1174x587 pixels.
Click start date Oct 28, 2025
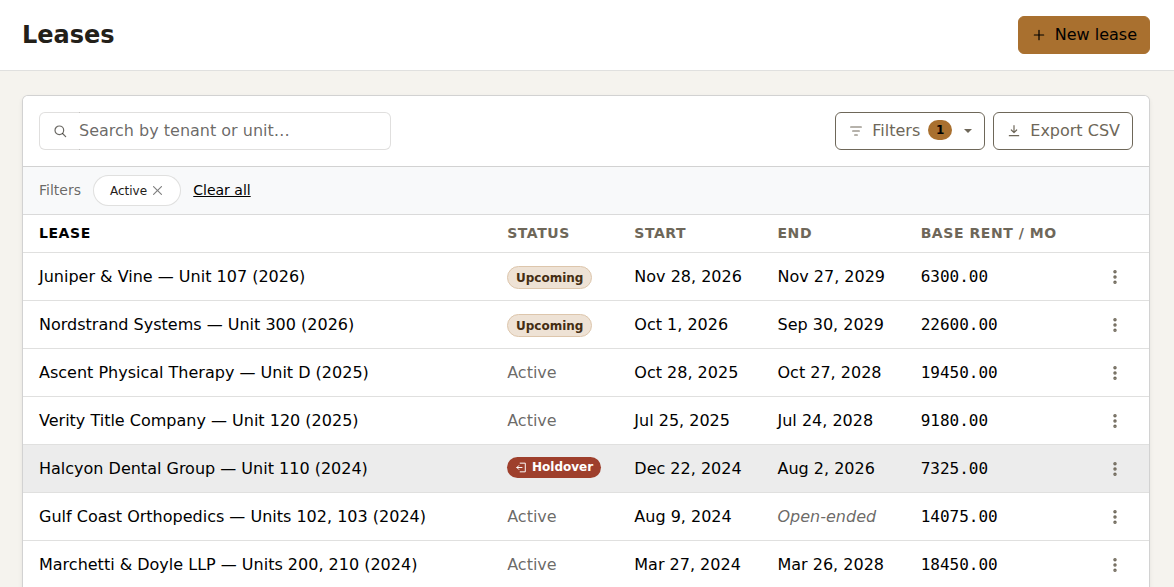(x=686, y=373)
